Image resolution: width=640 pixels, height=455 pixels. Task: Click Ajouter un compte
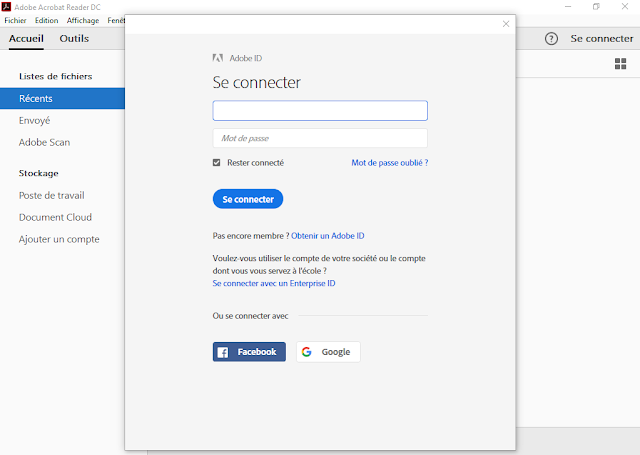(x=59, y=239)
